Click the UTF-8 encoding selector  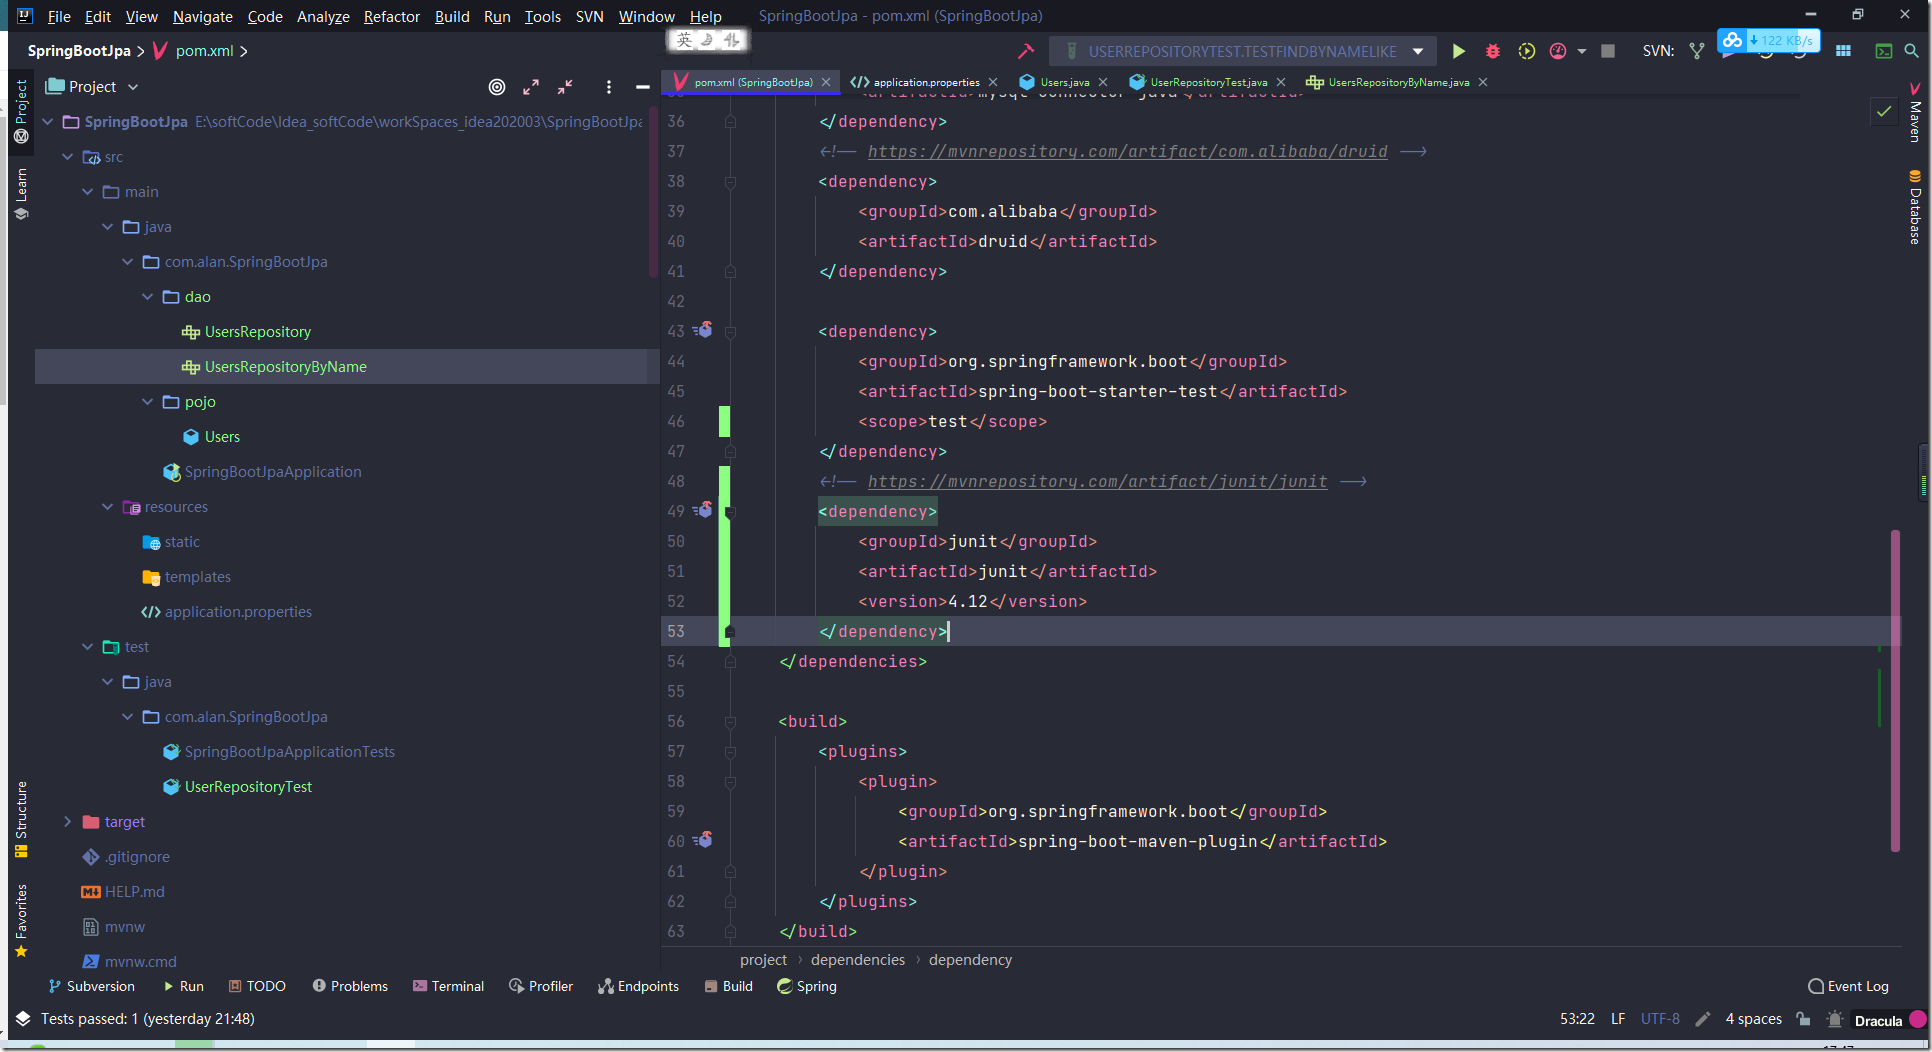(x=1660, y=1019)
